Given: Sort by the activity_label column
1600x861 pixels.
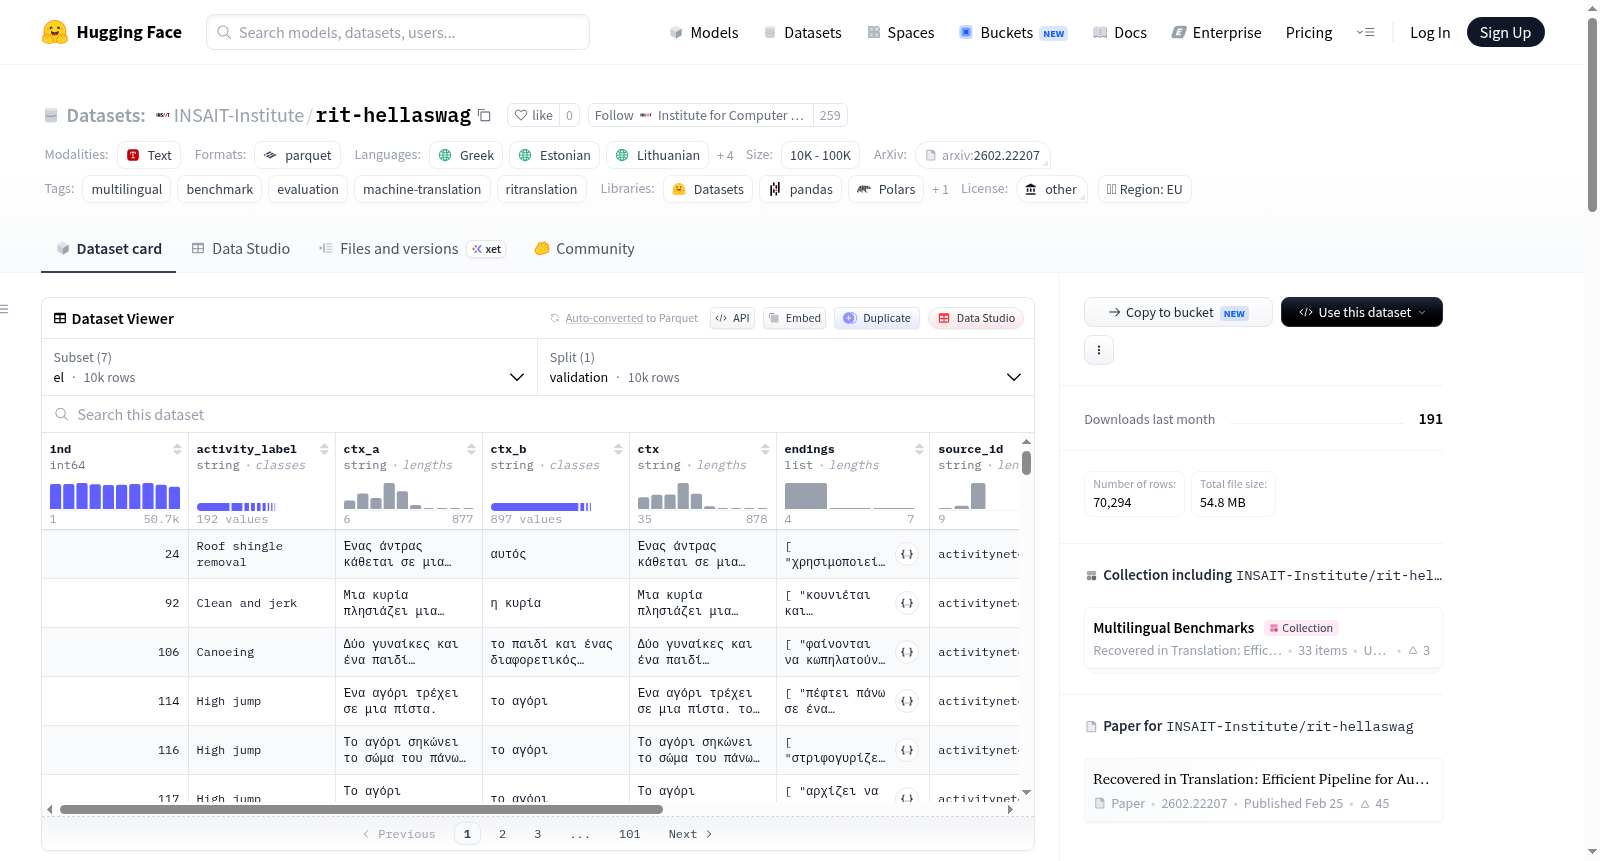Looking at the screenshot, I should 324,449.
